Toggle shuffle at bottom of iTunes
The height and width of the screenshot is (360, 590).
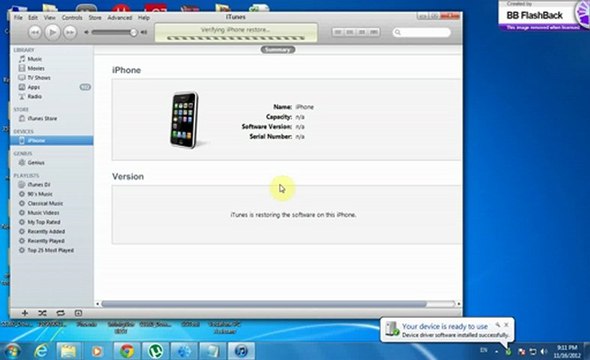click(x=43, y=313)
